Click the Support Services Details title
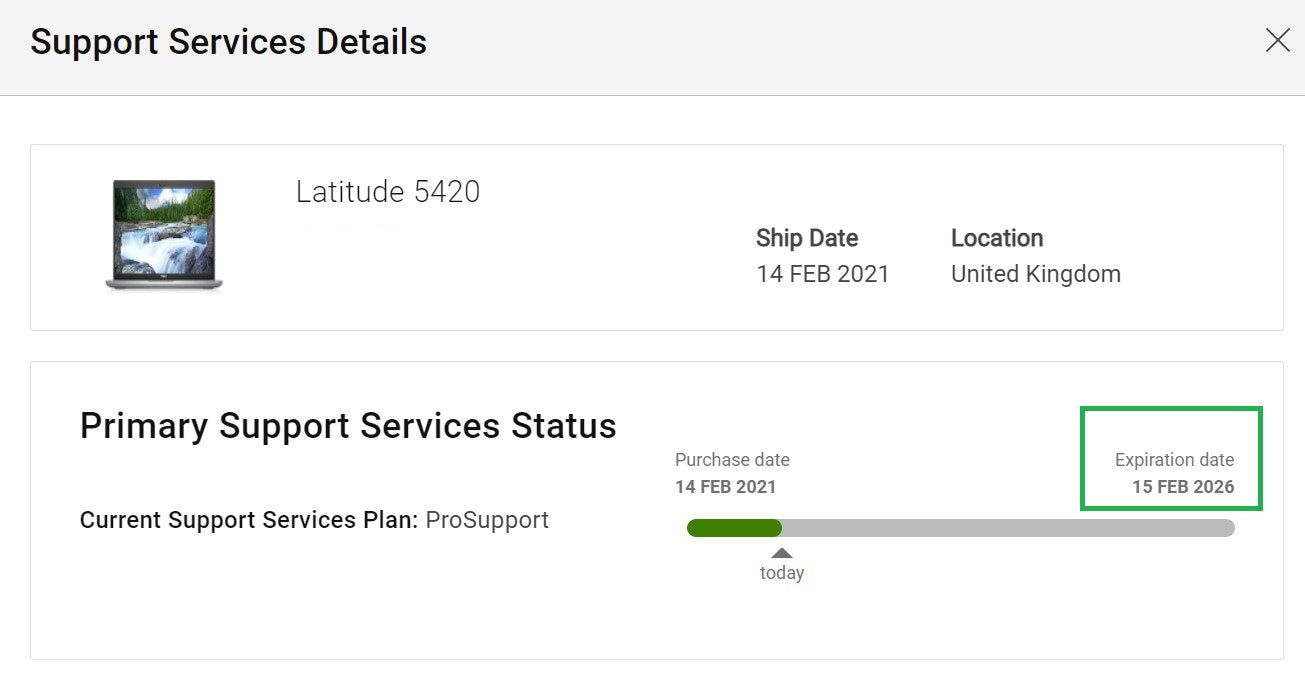1305x677 pixels. 228,42
